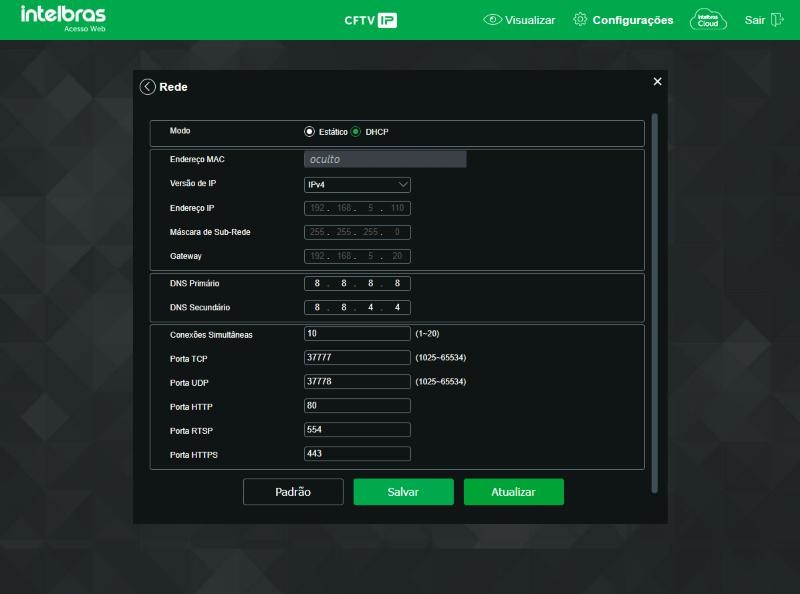
Task: Click the Rede dialog title text
Action: [173, 87]
